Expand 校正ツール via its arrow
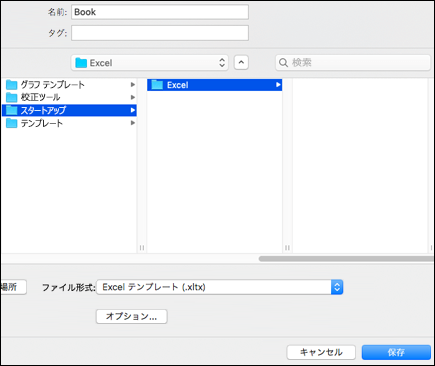The image size is (435, 366). (133, 97)
